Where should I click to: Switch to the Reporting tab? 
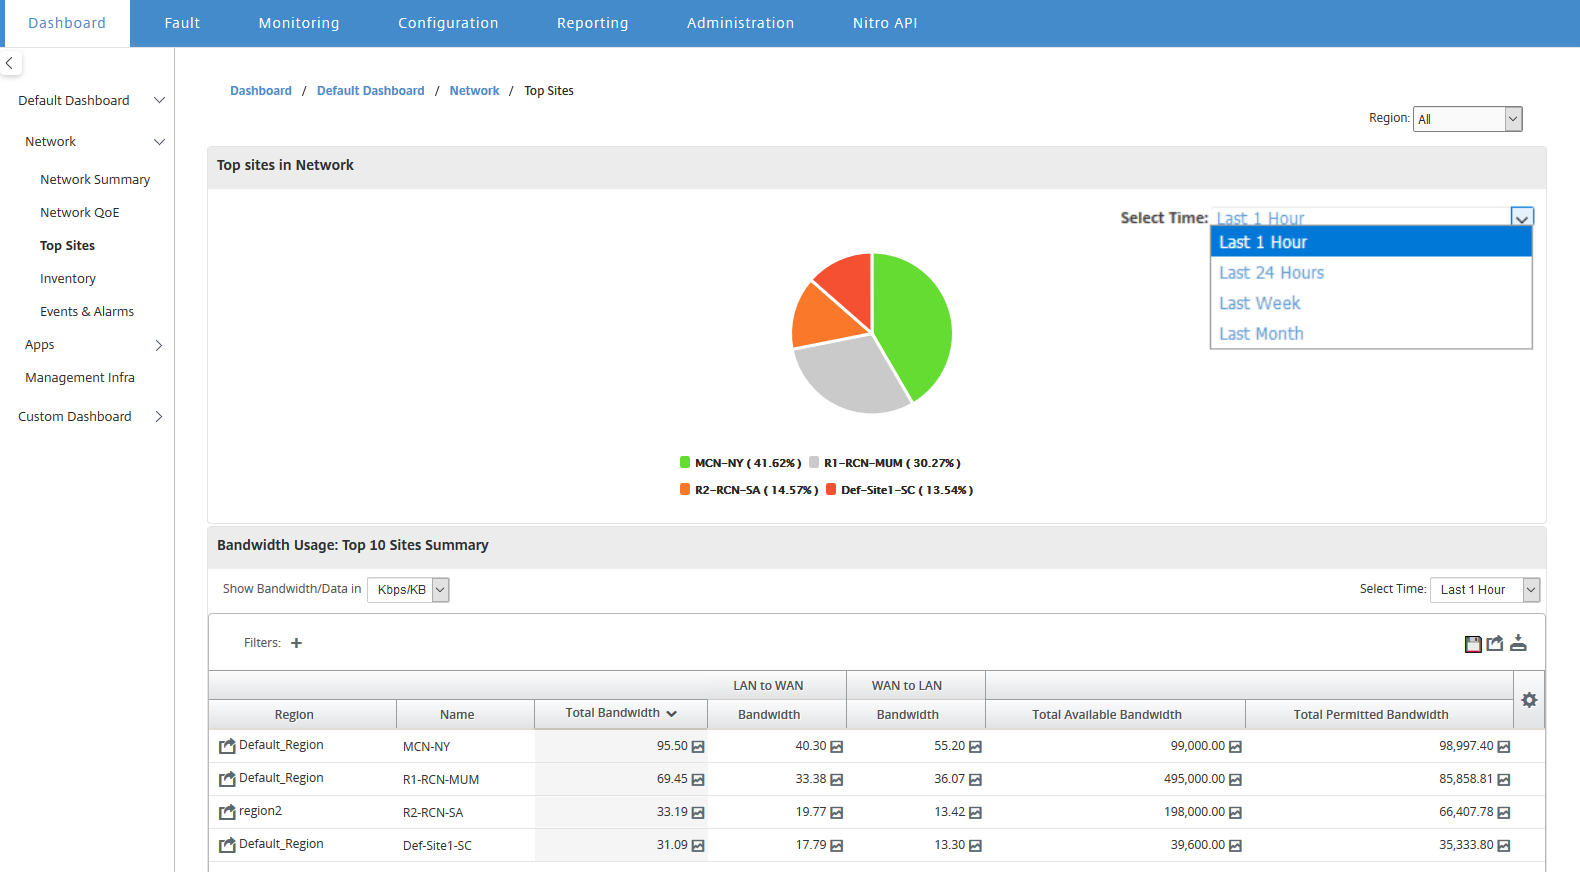pos(593,23)
